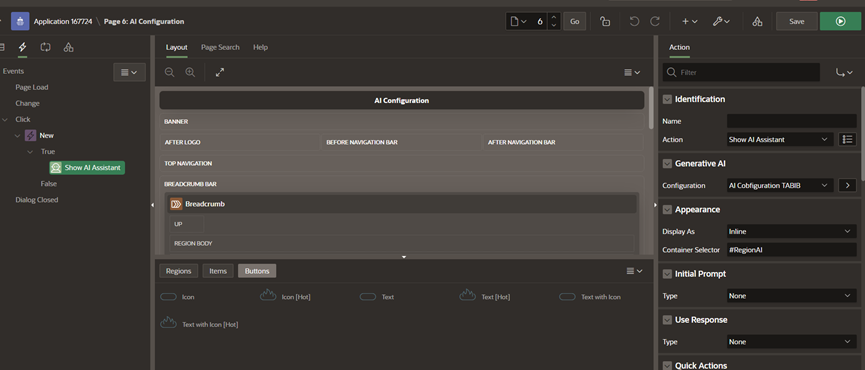Viewport: 865px width, 370px height.
Task: Collapse the Identification section
Action: click(667, 99)
